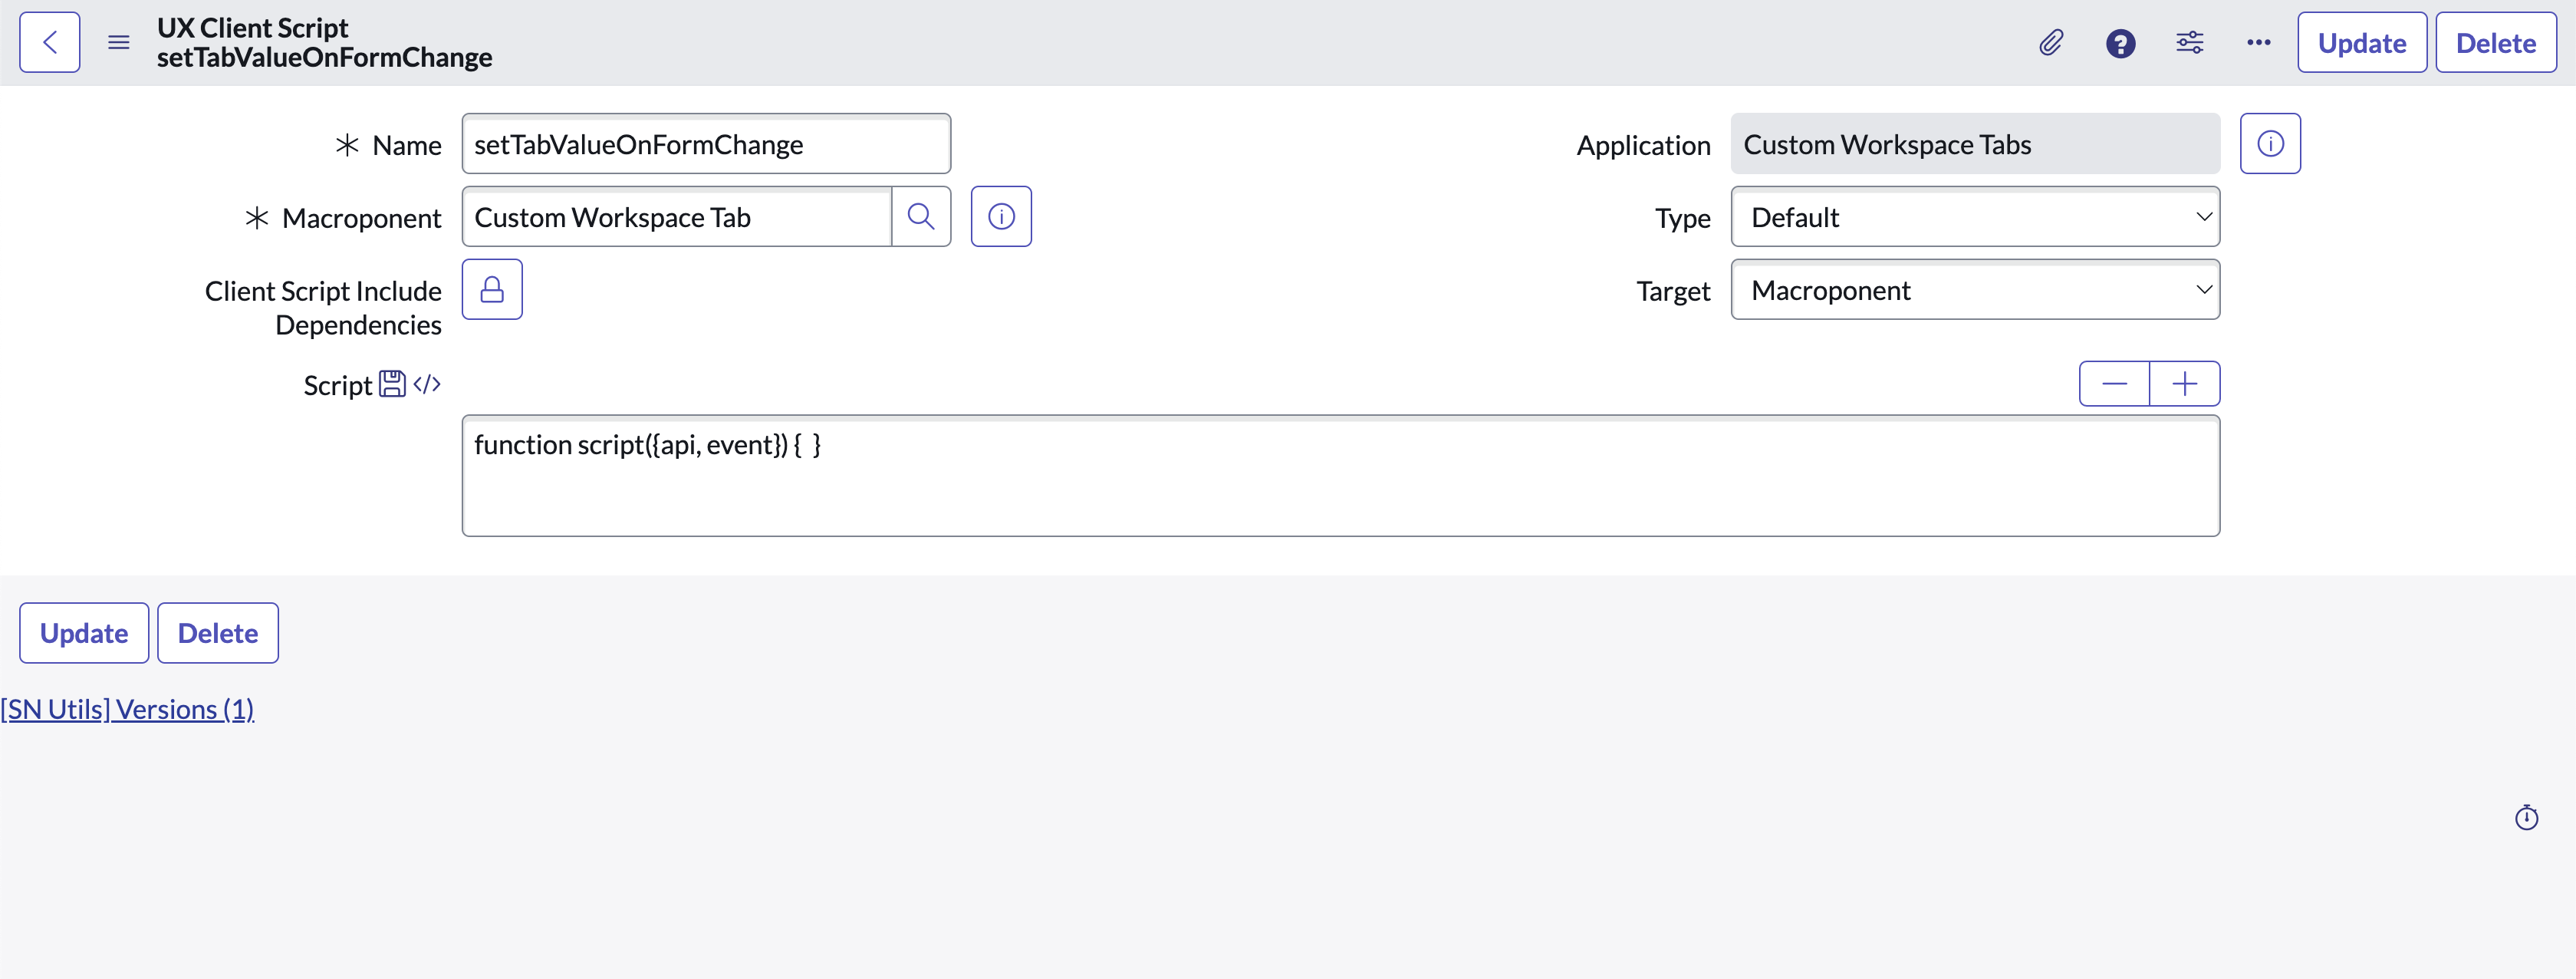The height and width of the screenshot is (979, 2576).
Task: Open the Type dropdown showing Default
Action: pos(1974,217)
